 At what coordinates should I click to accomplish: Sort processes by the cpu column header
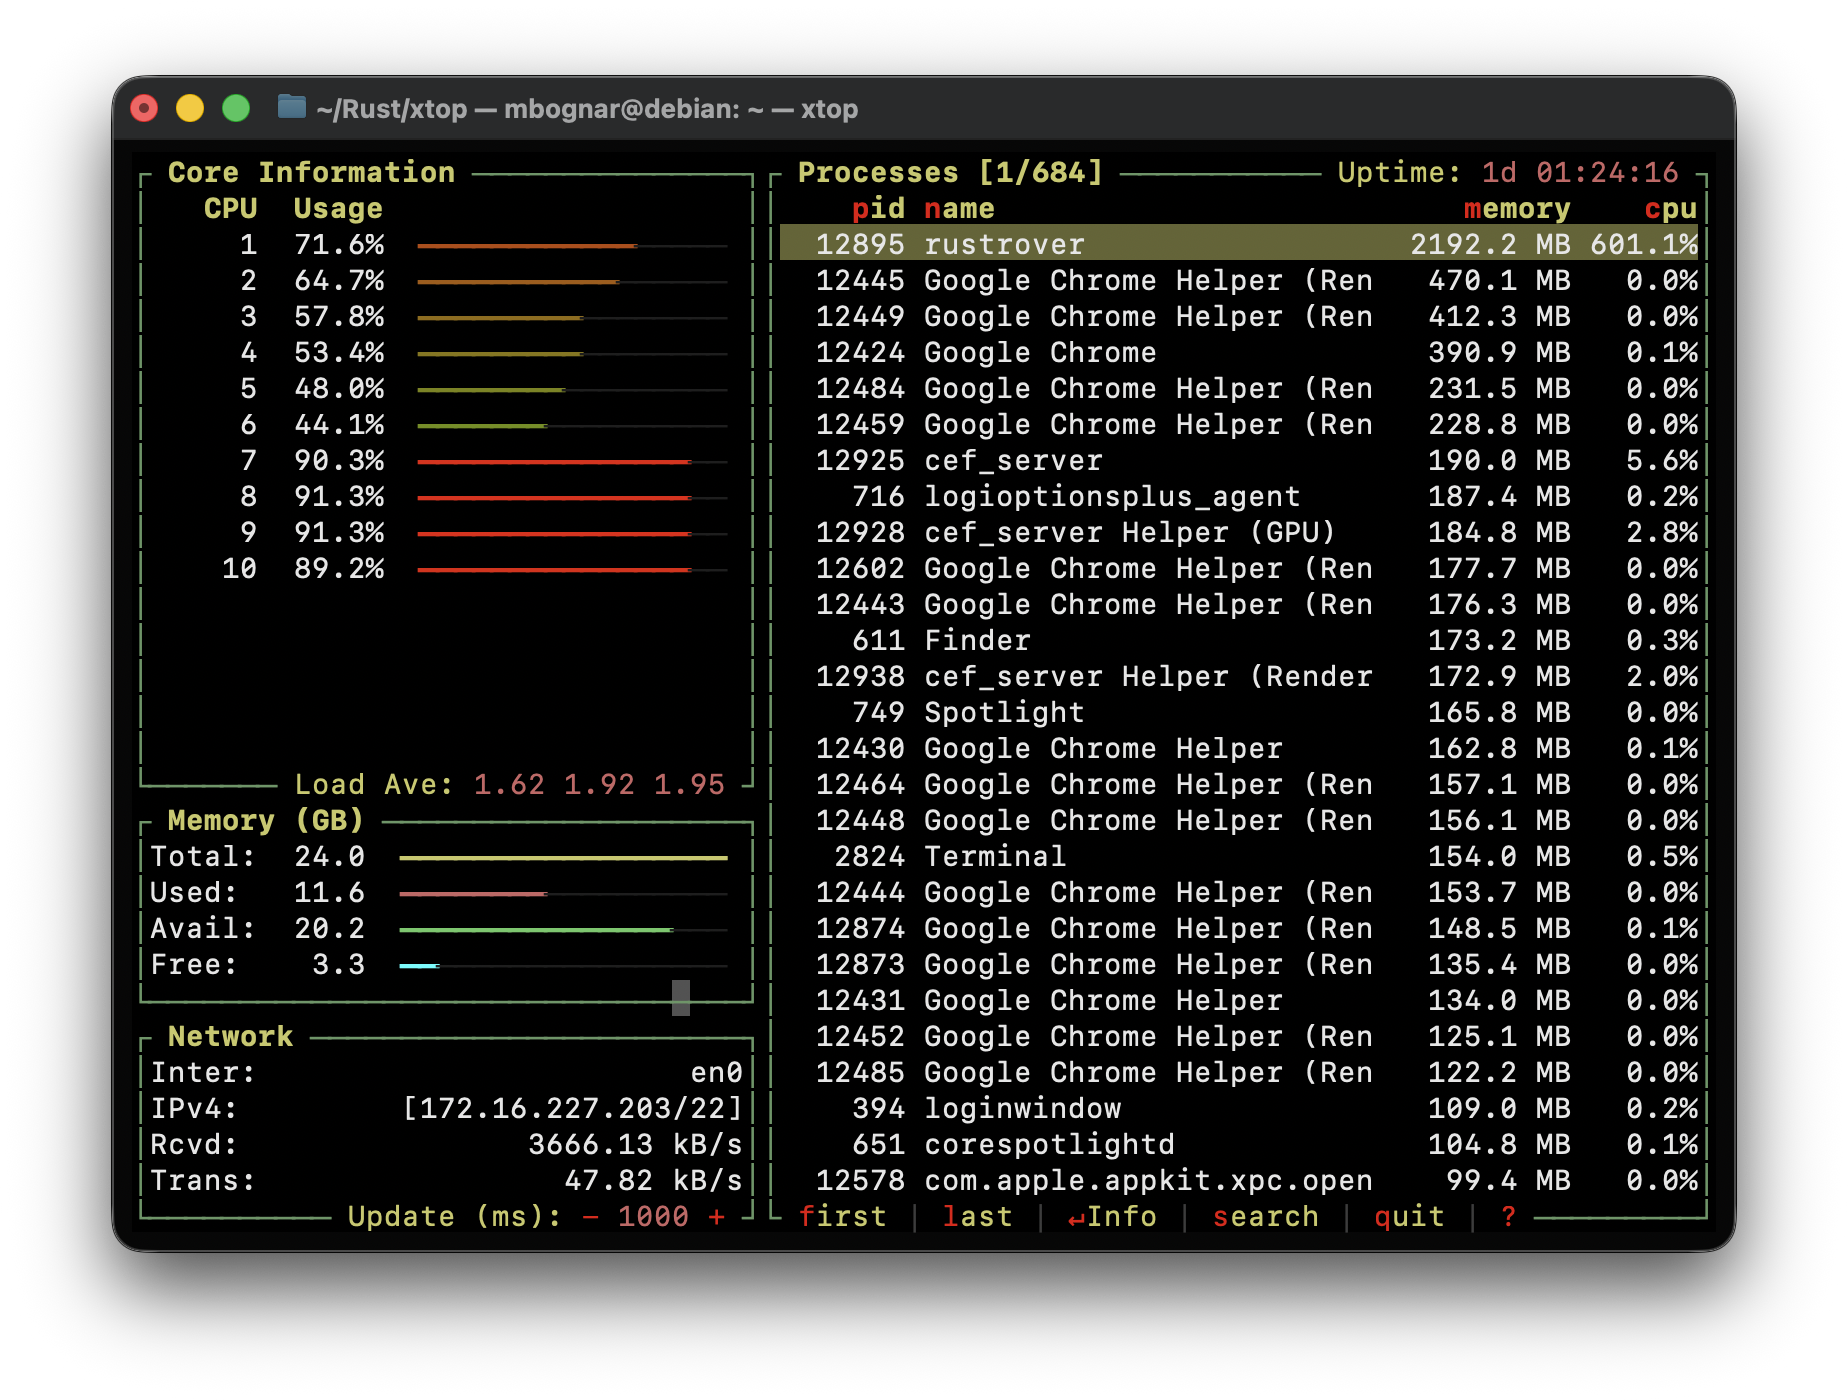pyautogui.click(x=1671, y=208)
